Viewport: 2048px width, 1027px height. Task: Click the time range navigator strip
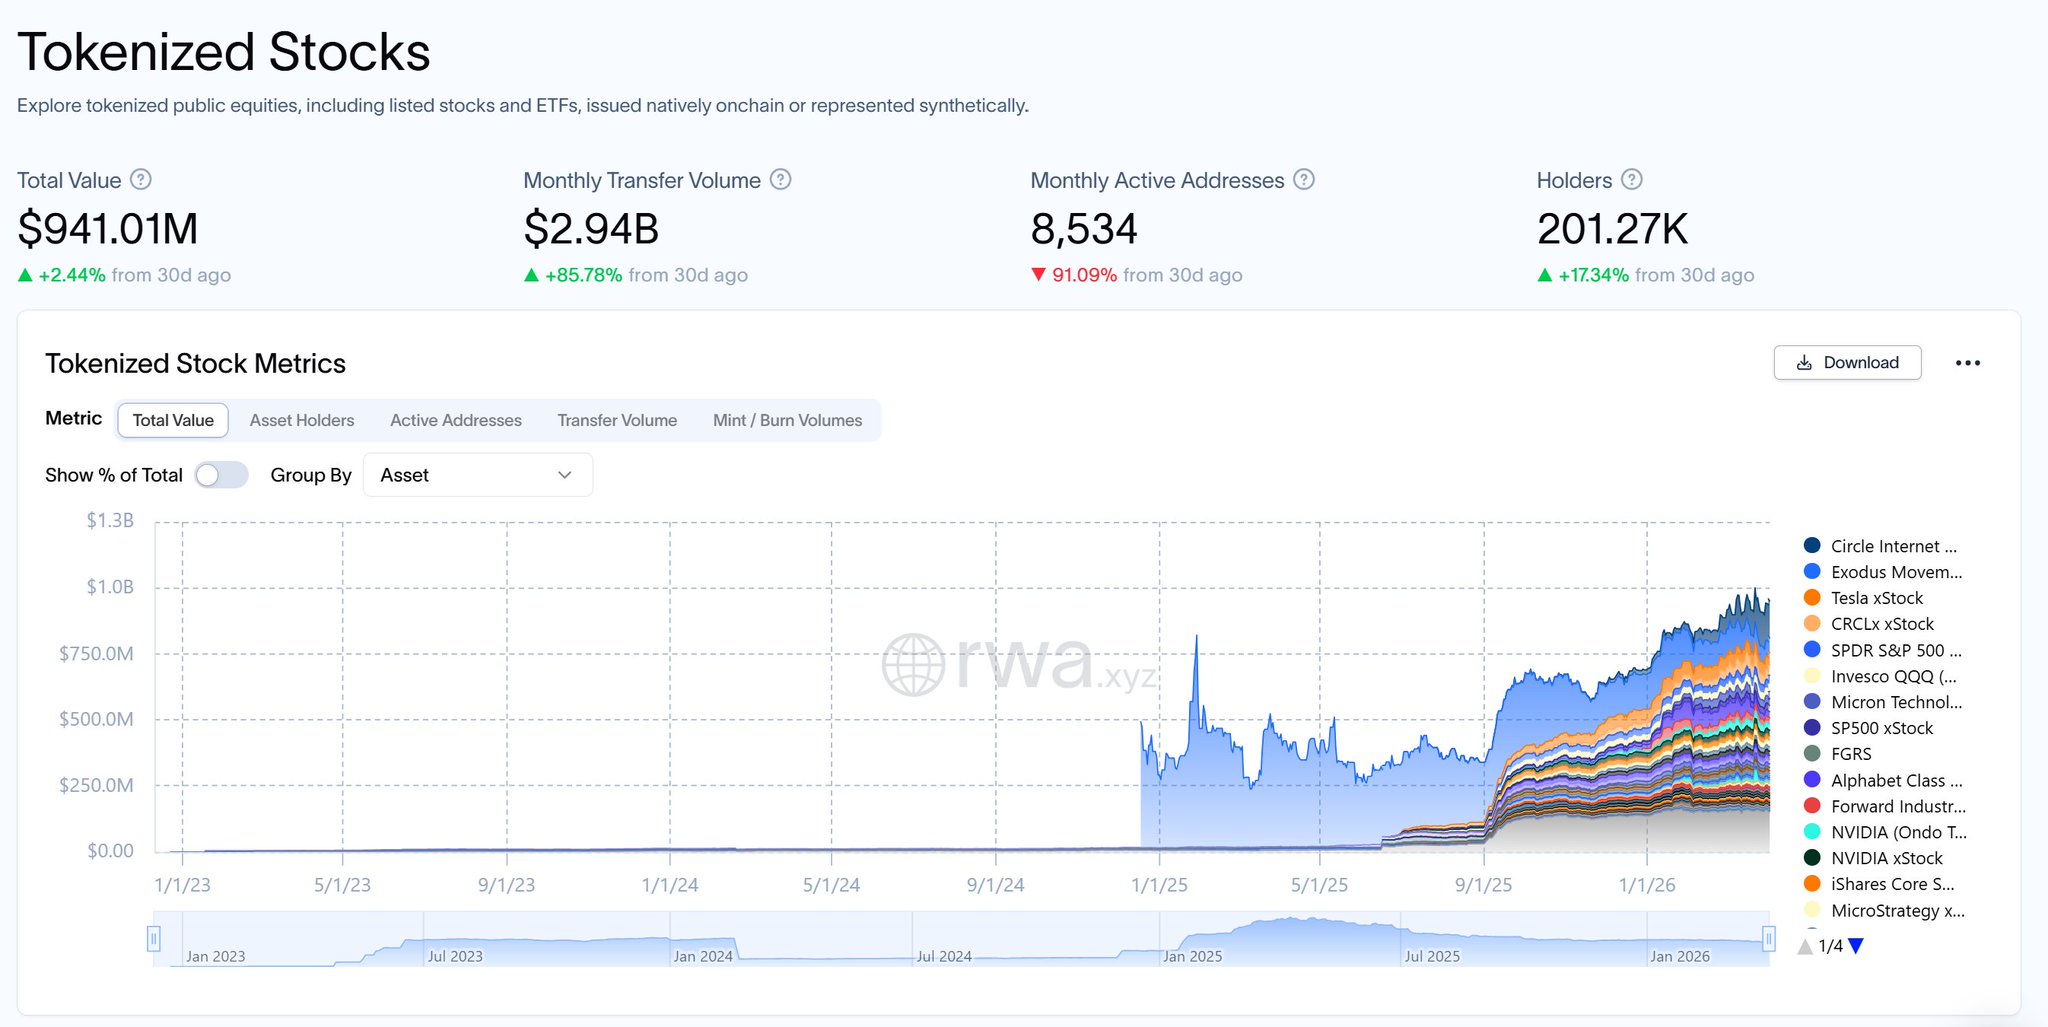click(961, 939)
